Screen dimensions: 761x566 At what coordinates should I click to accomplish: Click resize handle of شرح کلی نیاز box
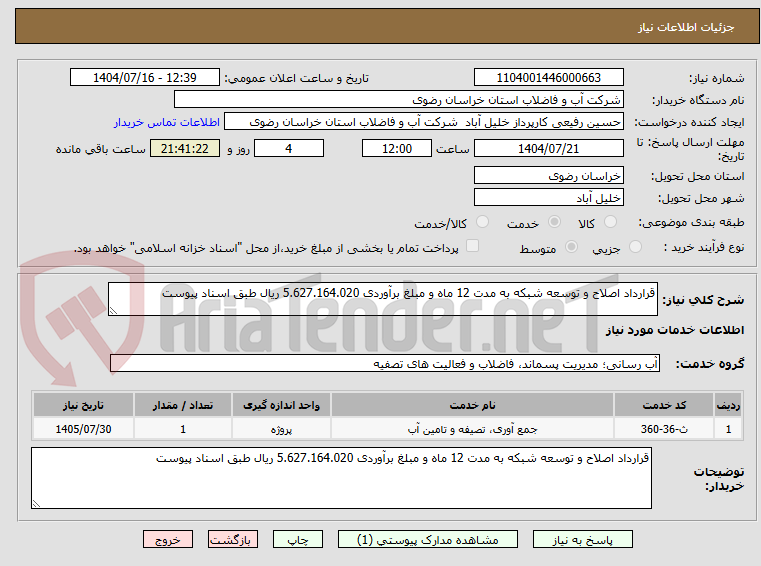point(113,311)
